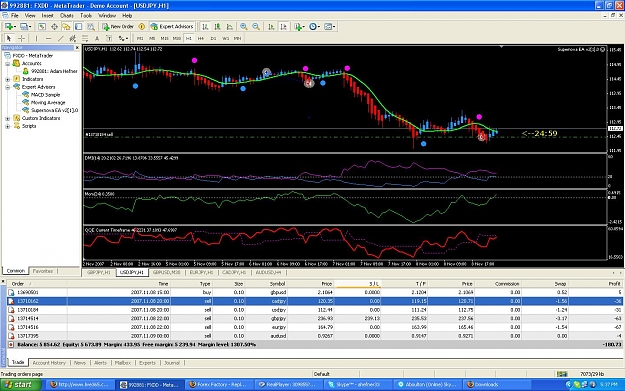This screenshot has width=625, height=391.
Task: Open the Periods clock dropdown
Action: click(314, 26)
